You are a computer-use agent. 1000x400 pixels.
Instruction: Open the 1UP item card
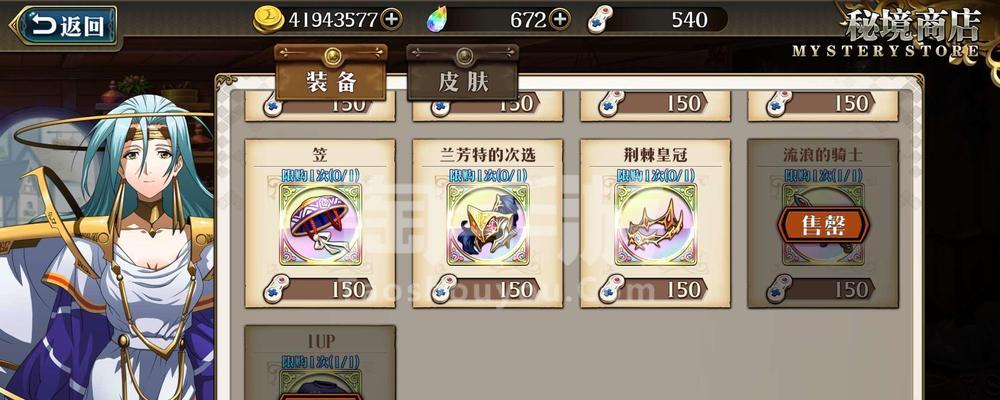320,362
